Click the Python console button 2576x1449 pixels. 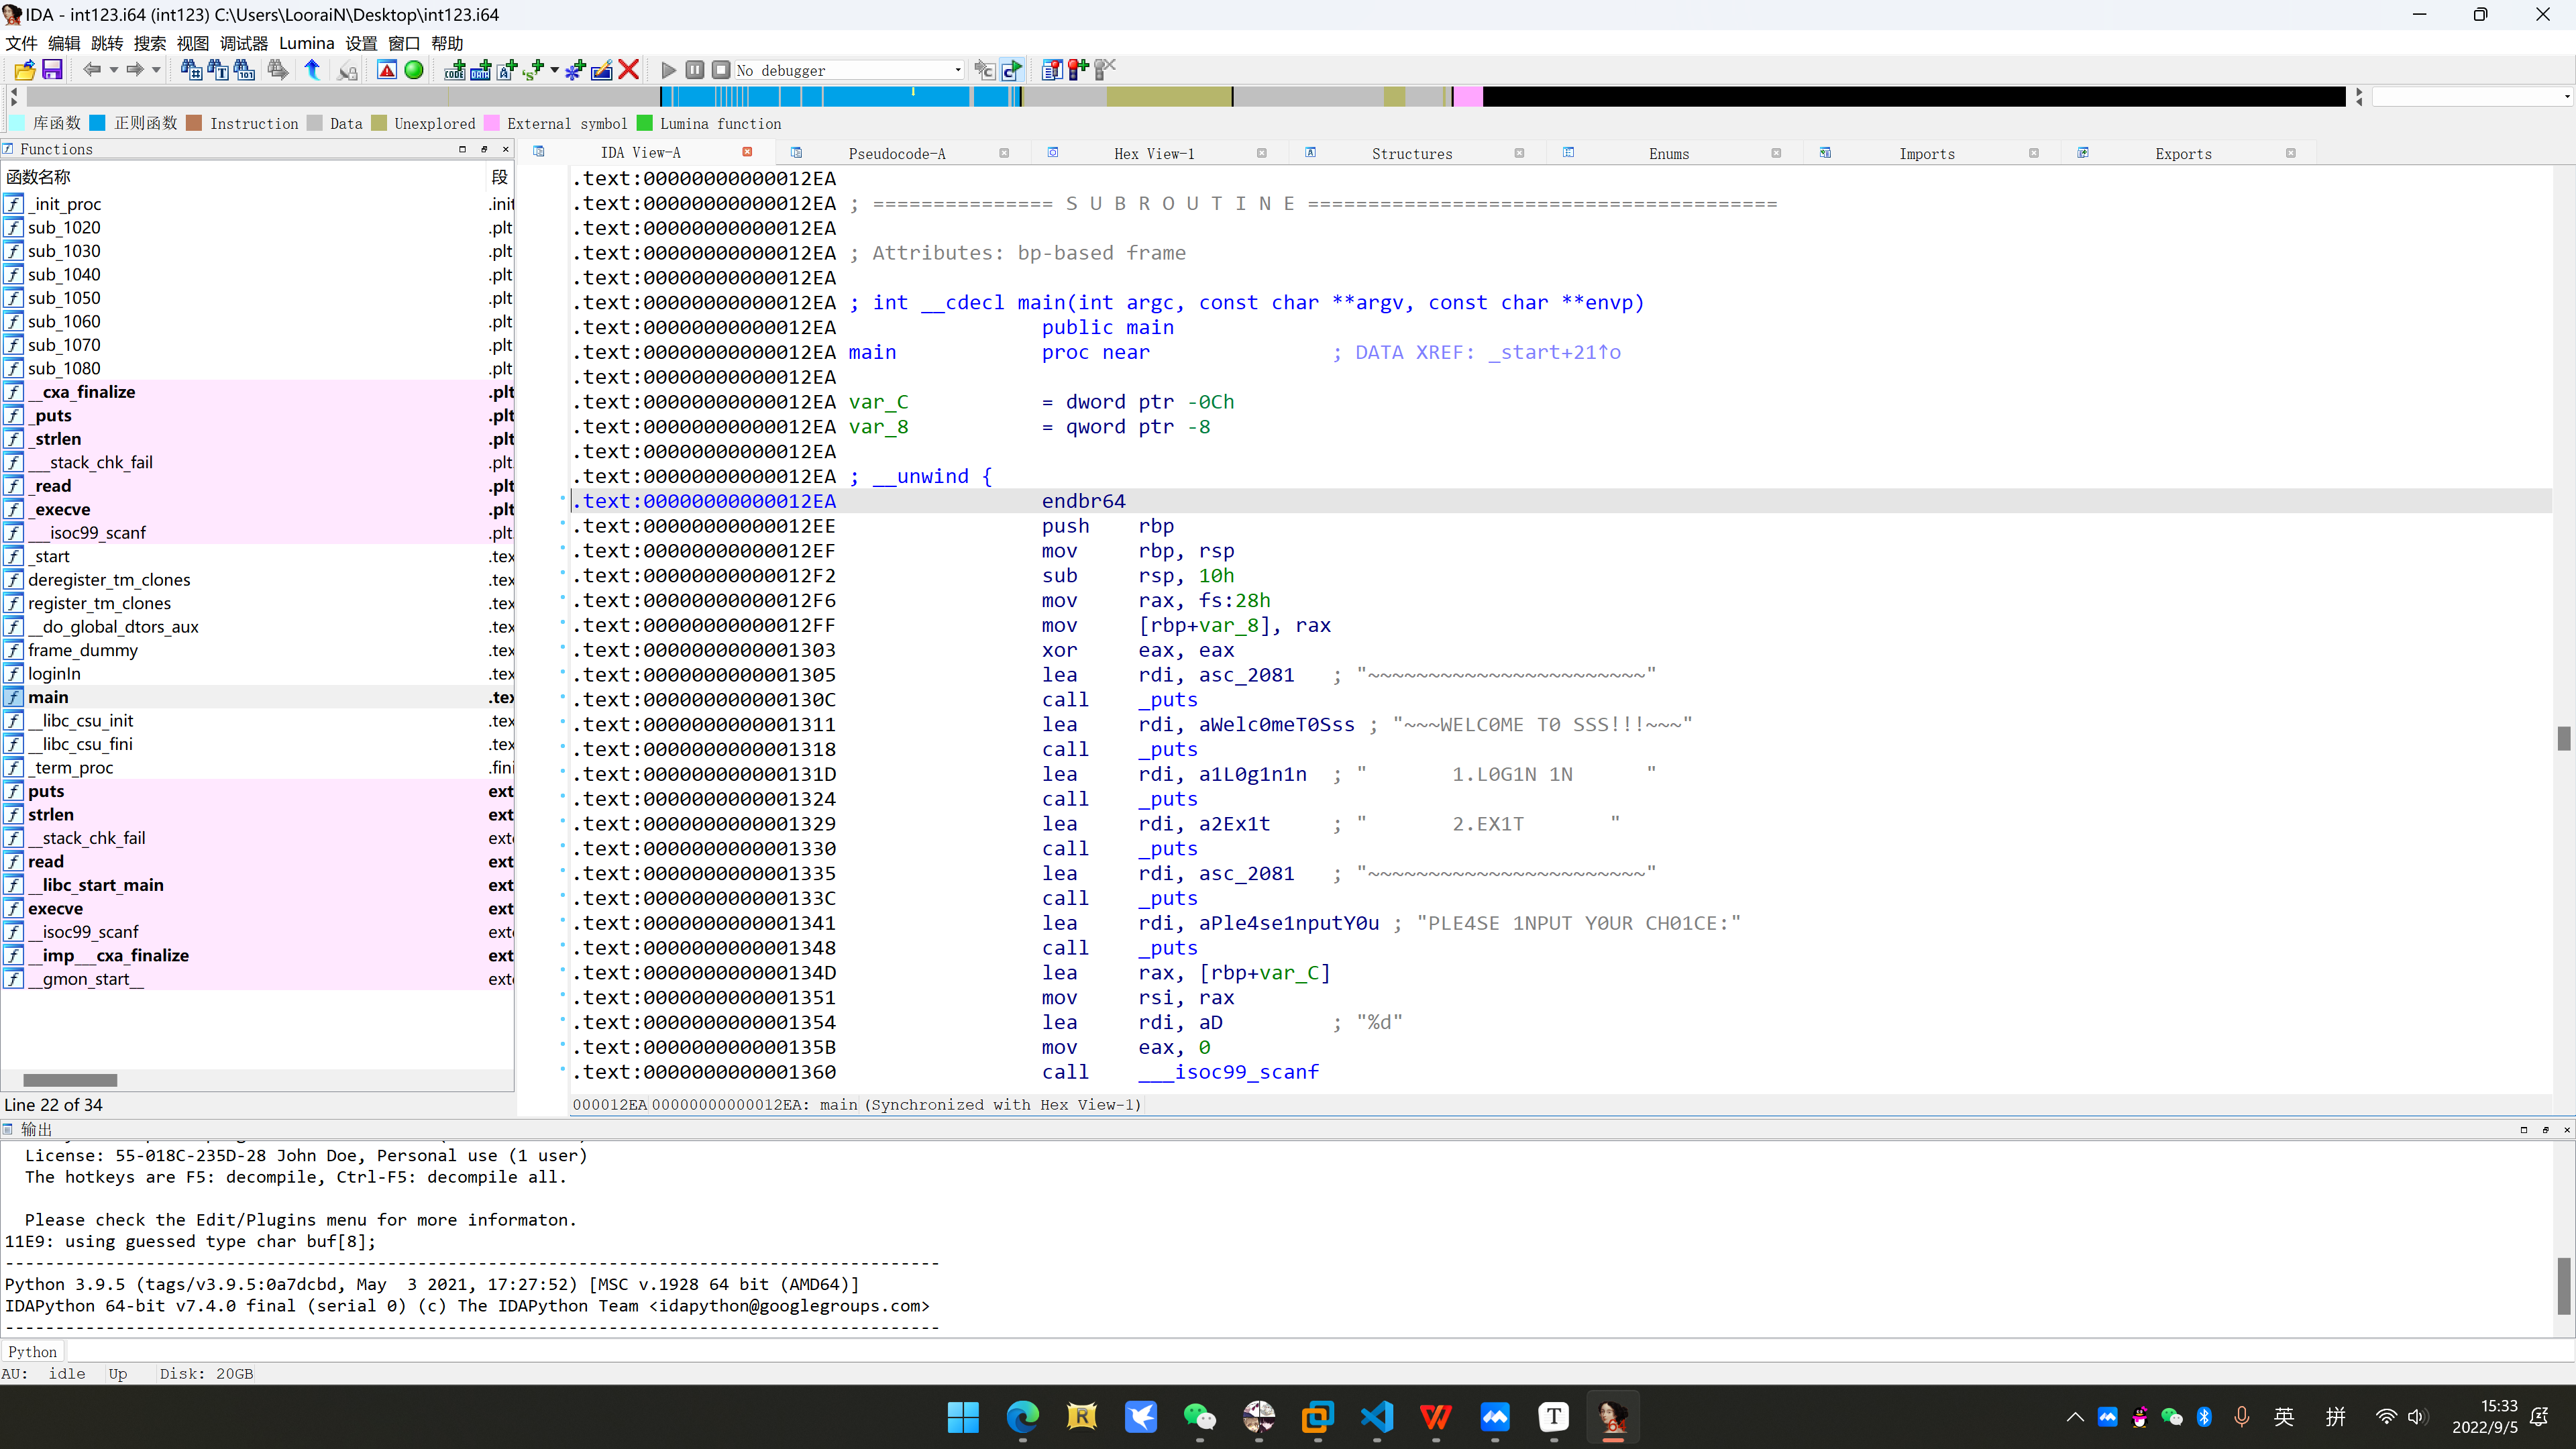tap(33, 1352)
